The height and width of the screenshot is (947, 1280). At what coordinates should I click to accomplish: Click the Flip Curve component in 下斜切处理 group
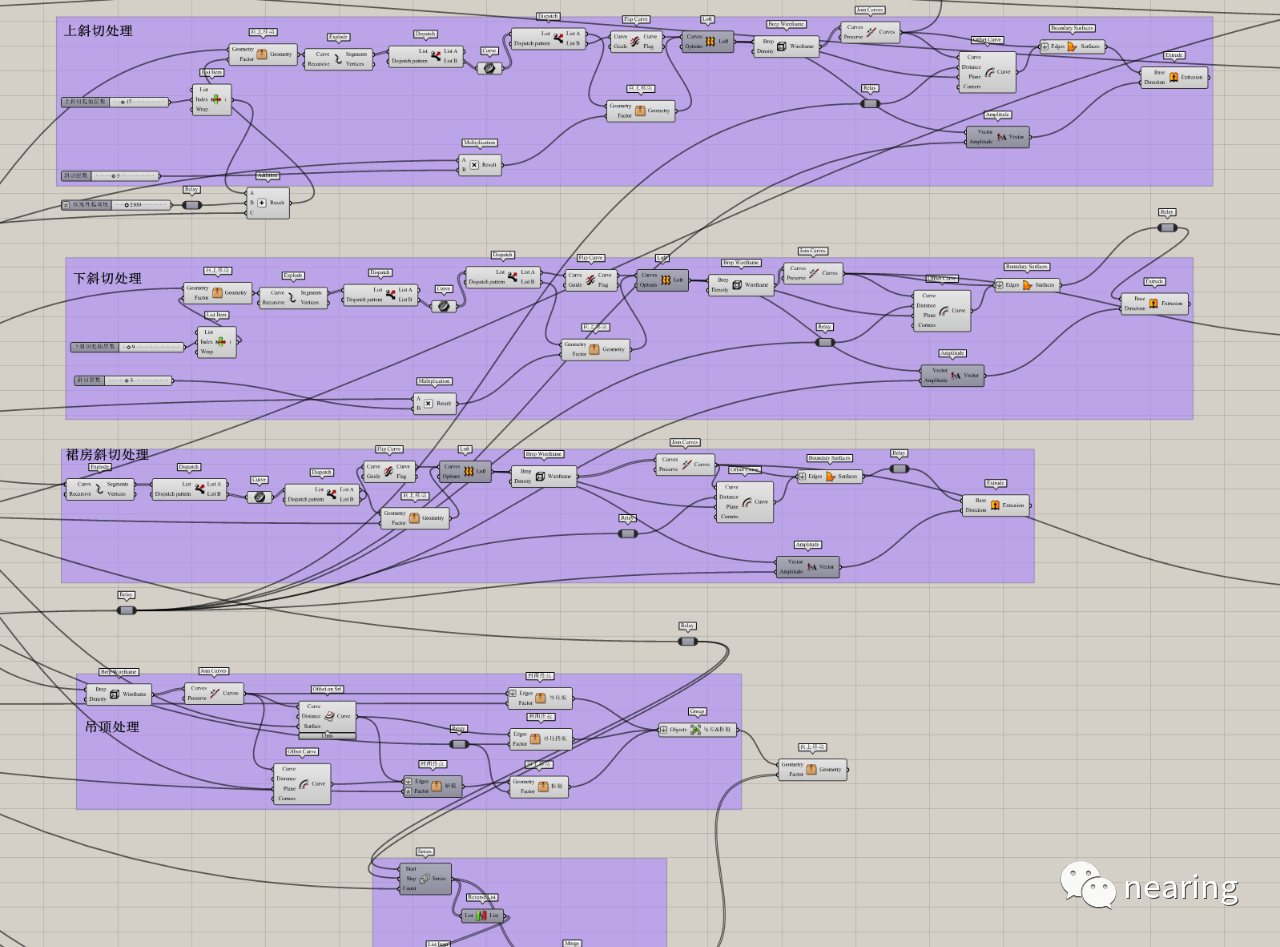pyautogui.click(x=591, y=279)
